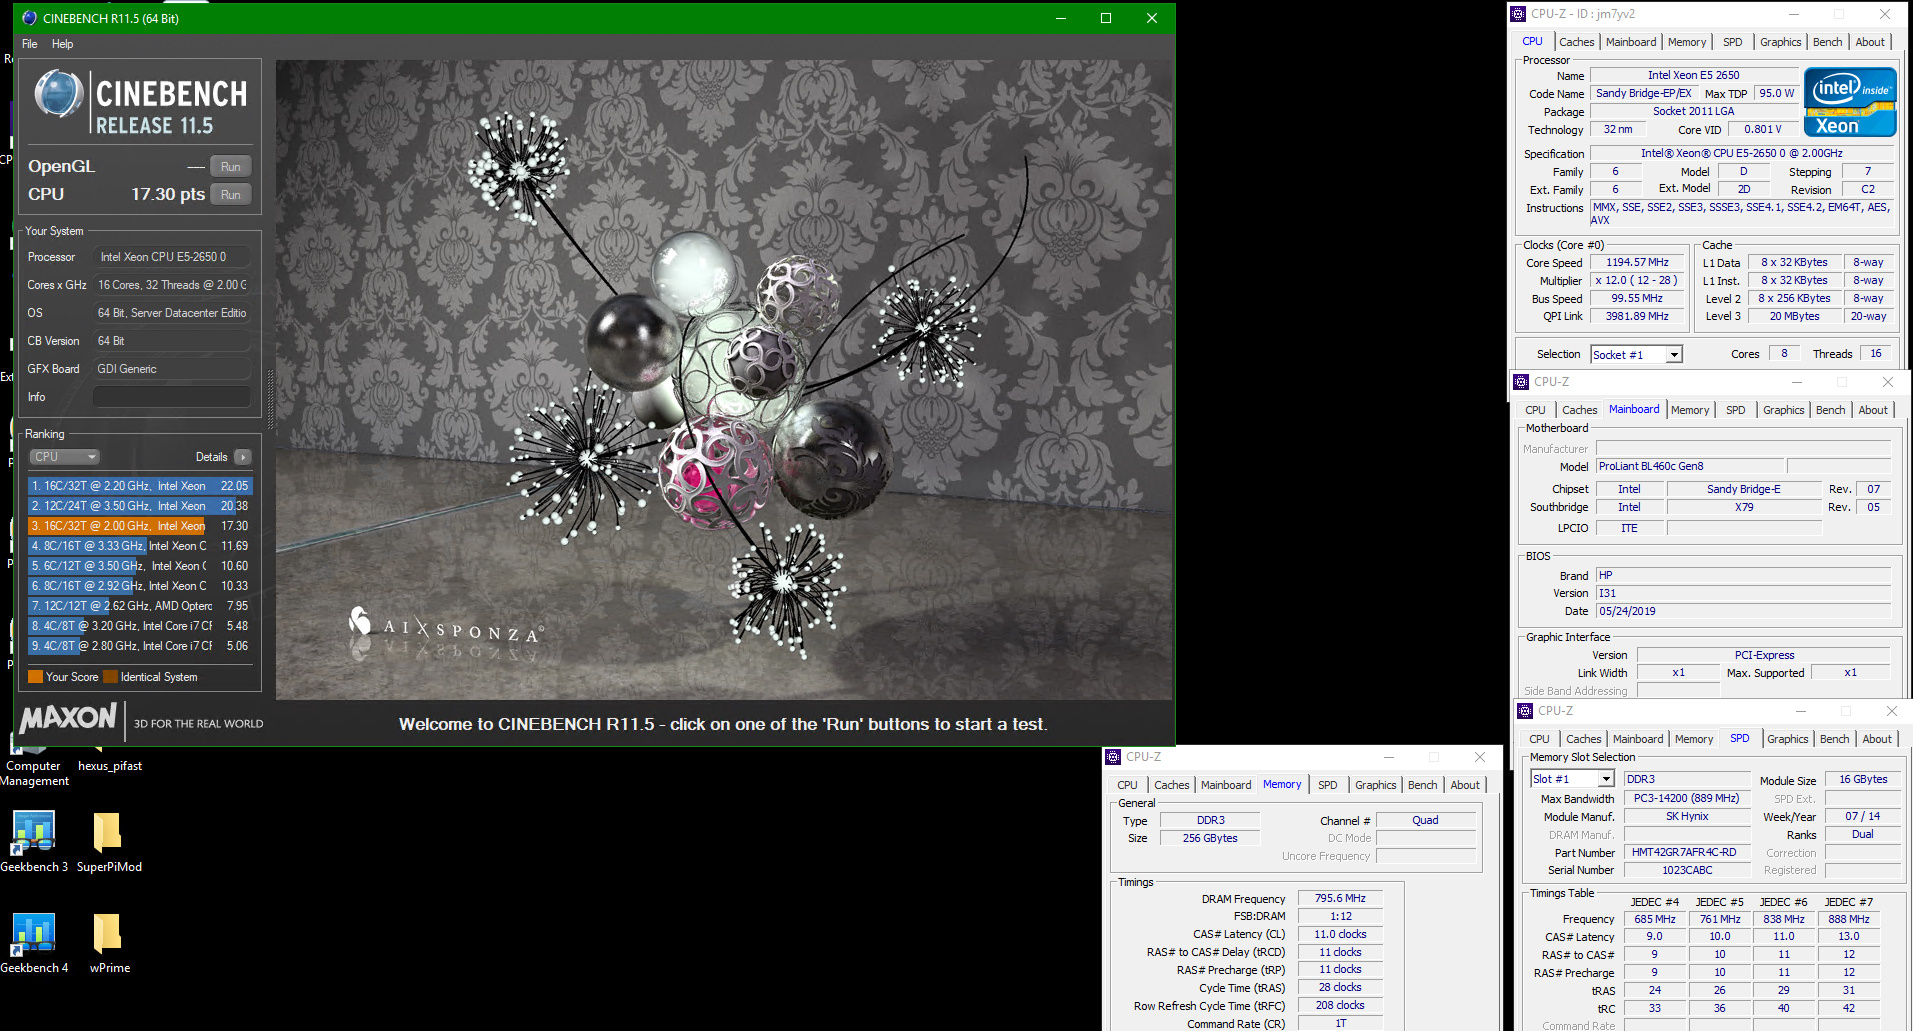Click the Cinebench title bar app icon
Screen dimensions: 1913x1031
click(x=29, y=18)
